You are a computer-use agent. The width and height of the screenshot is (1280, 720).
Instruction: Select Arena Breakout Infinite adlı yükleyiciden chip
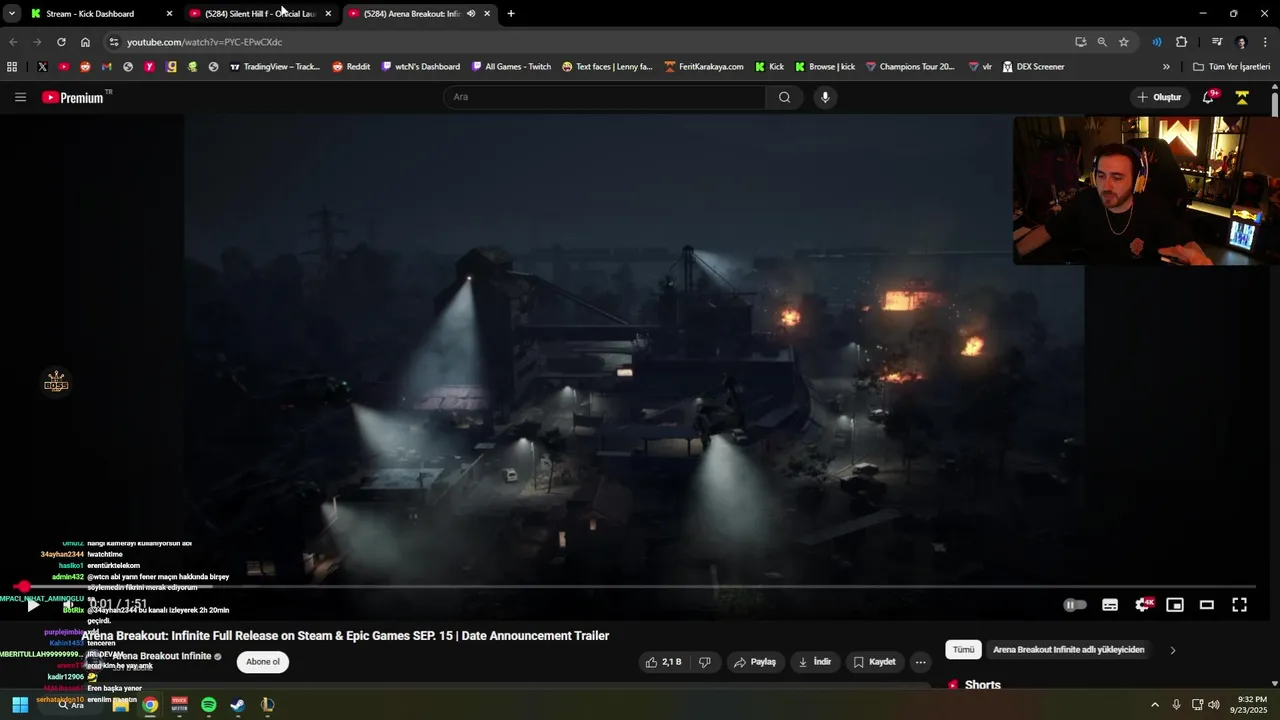point(1068,650)
